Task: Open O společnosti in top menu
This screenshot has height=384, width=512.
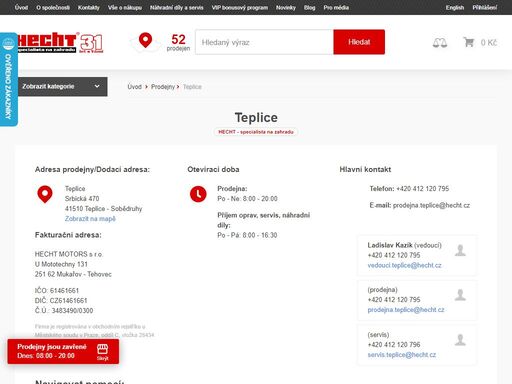Action: click(53, 7)
